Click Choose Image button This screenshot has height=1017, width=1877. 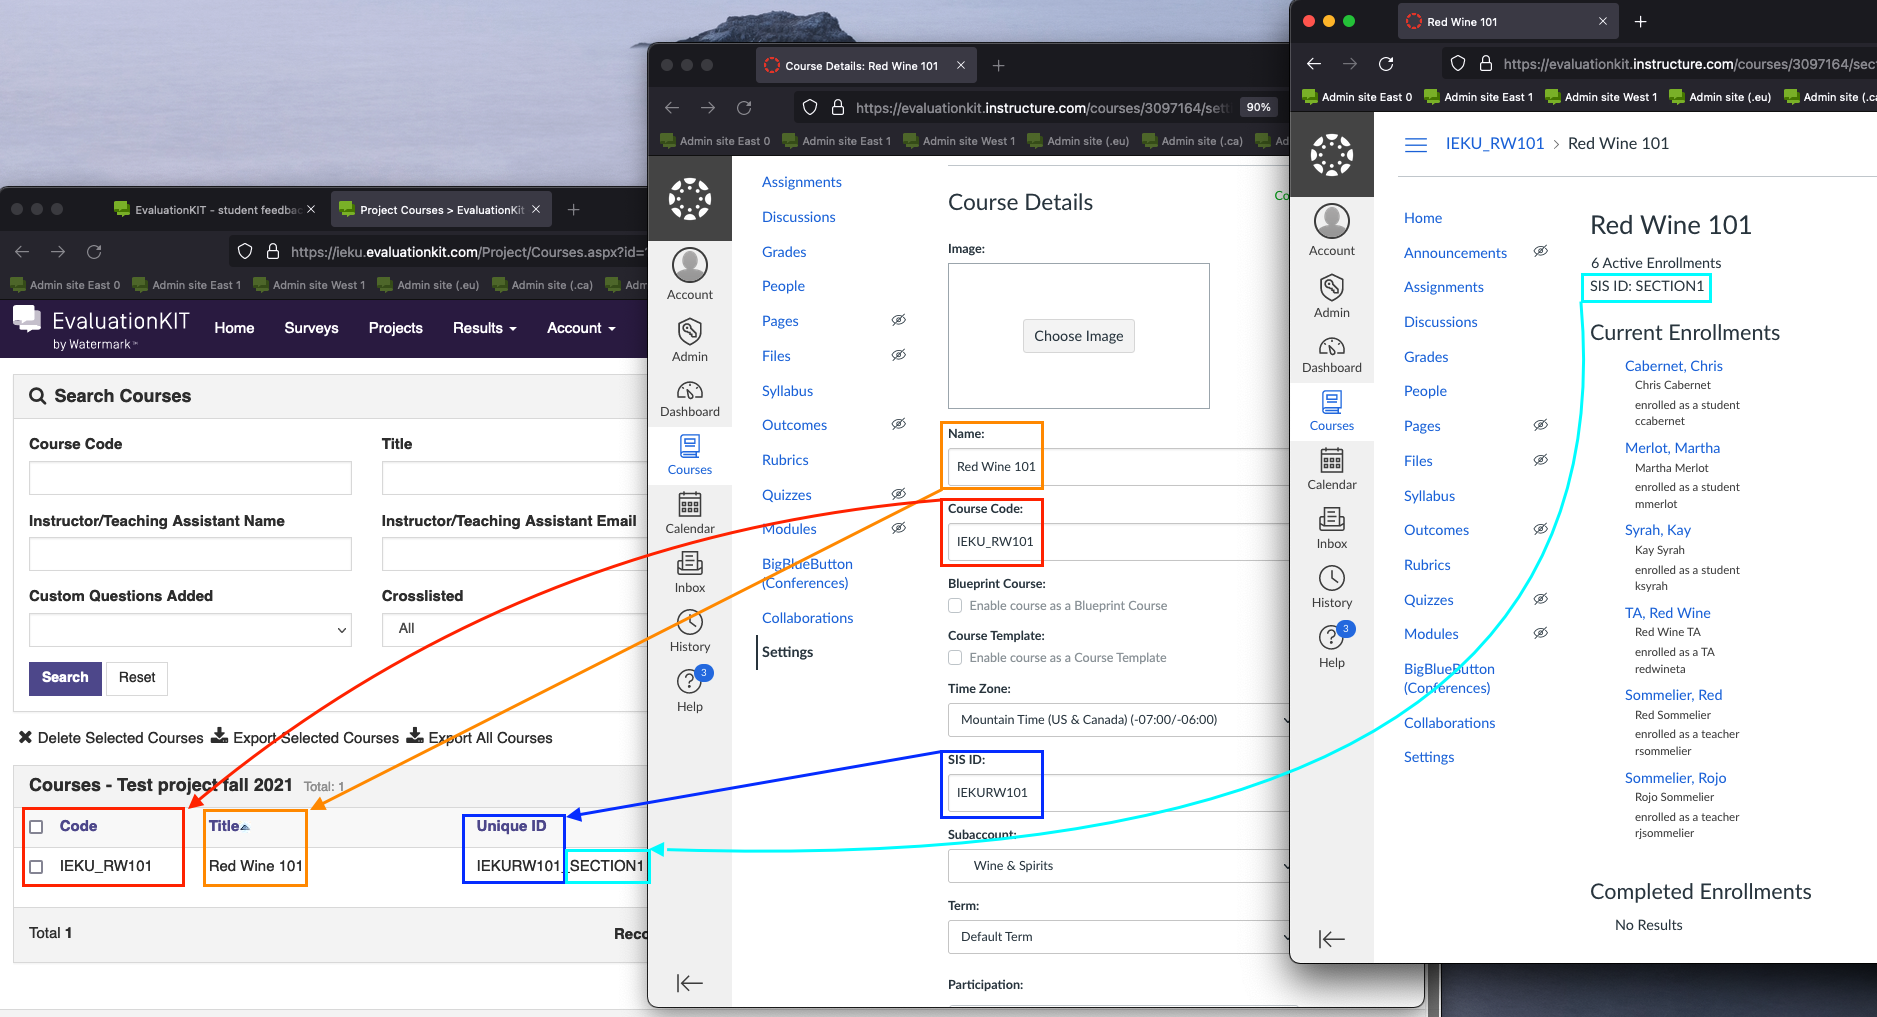click(1078, 336)
